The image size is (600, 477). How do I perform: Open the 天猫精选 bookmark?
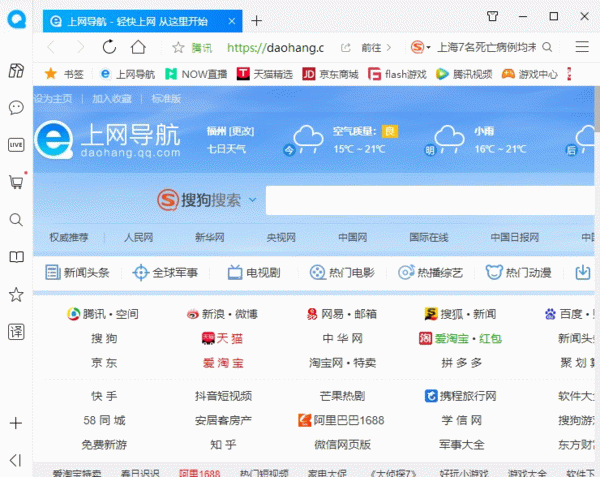[x=264, y=74]
